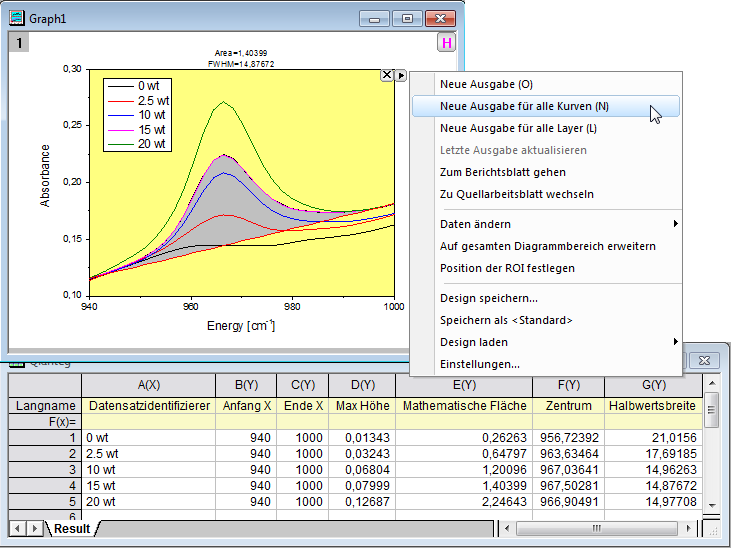731x548 pixels.
Task: Click the green '20 wt' legend line
Action: coord(121,145)
